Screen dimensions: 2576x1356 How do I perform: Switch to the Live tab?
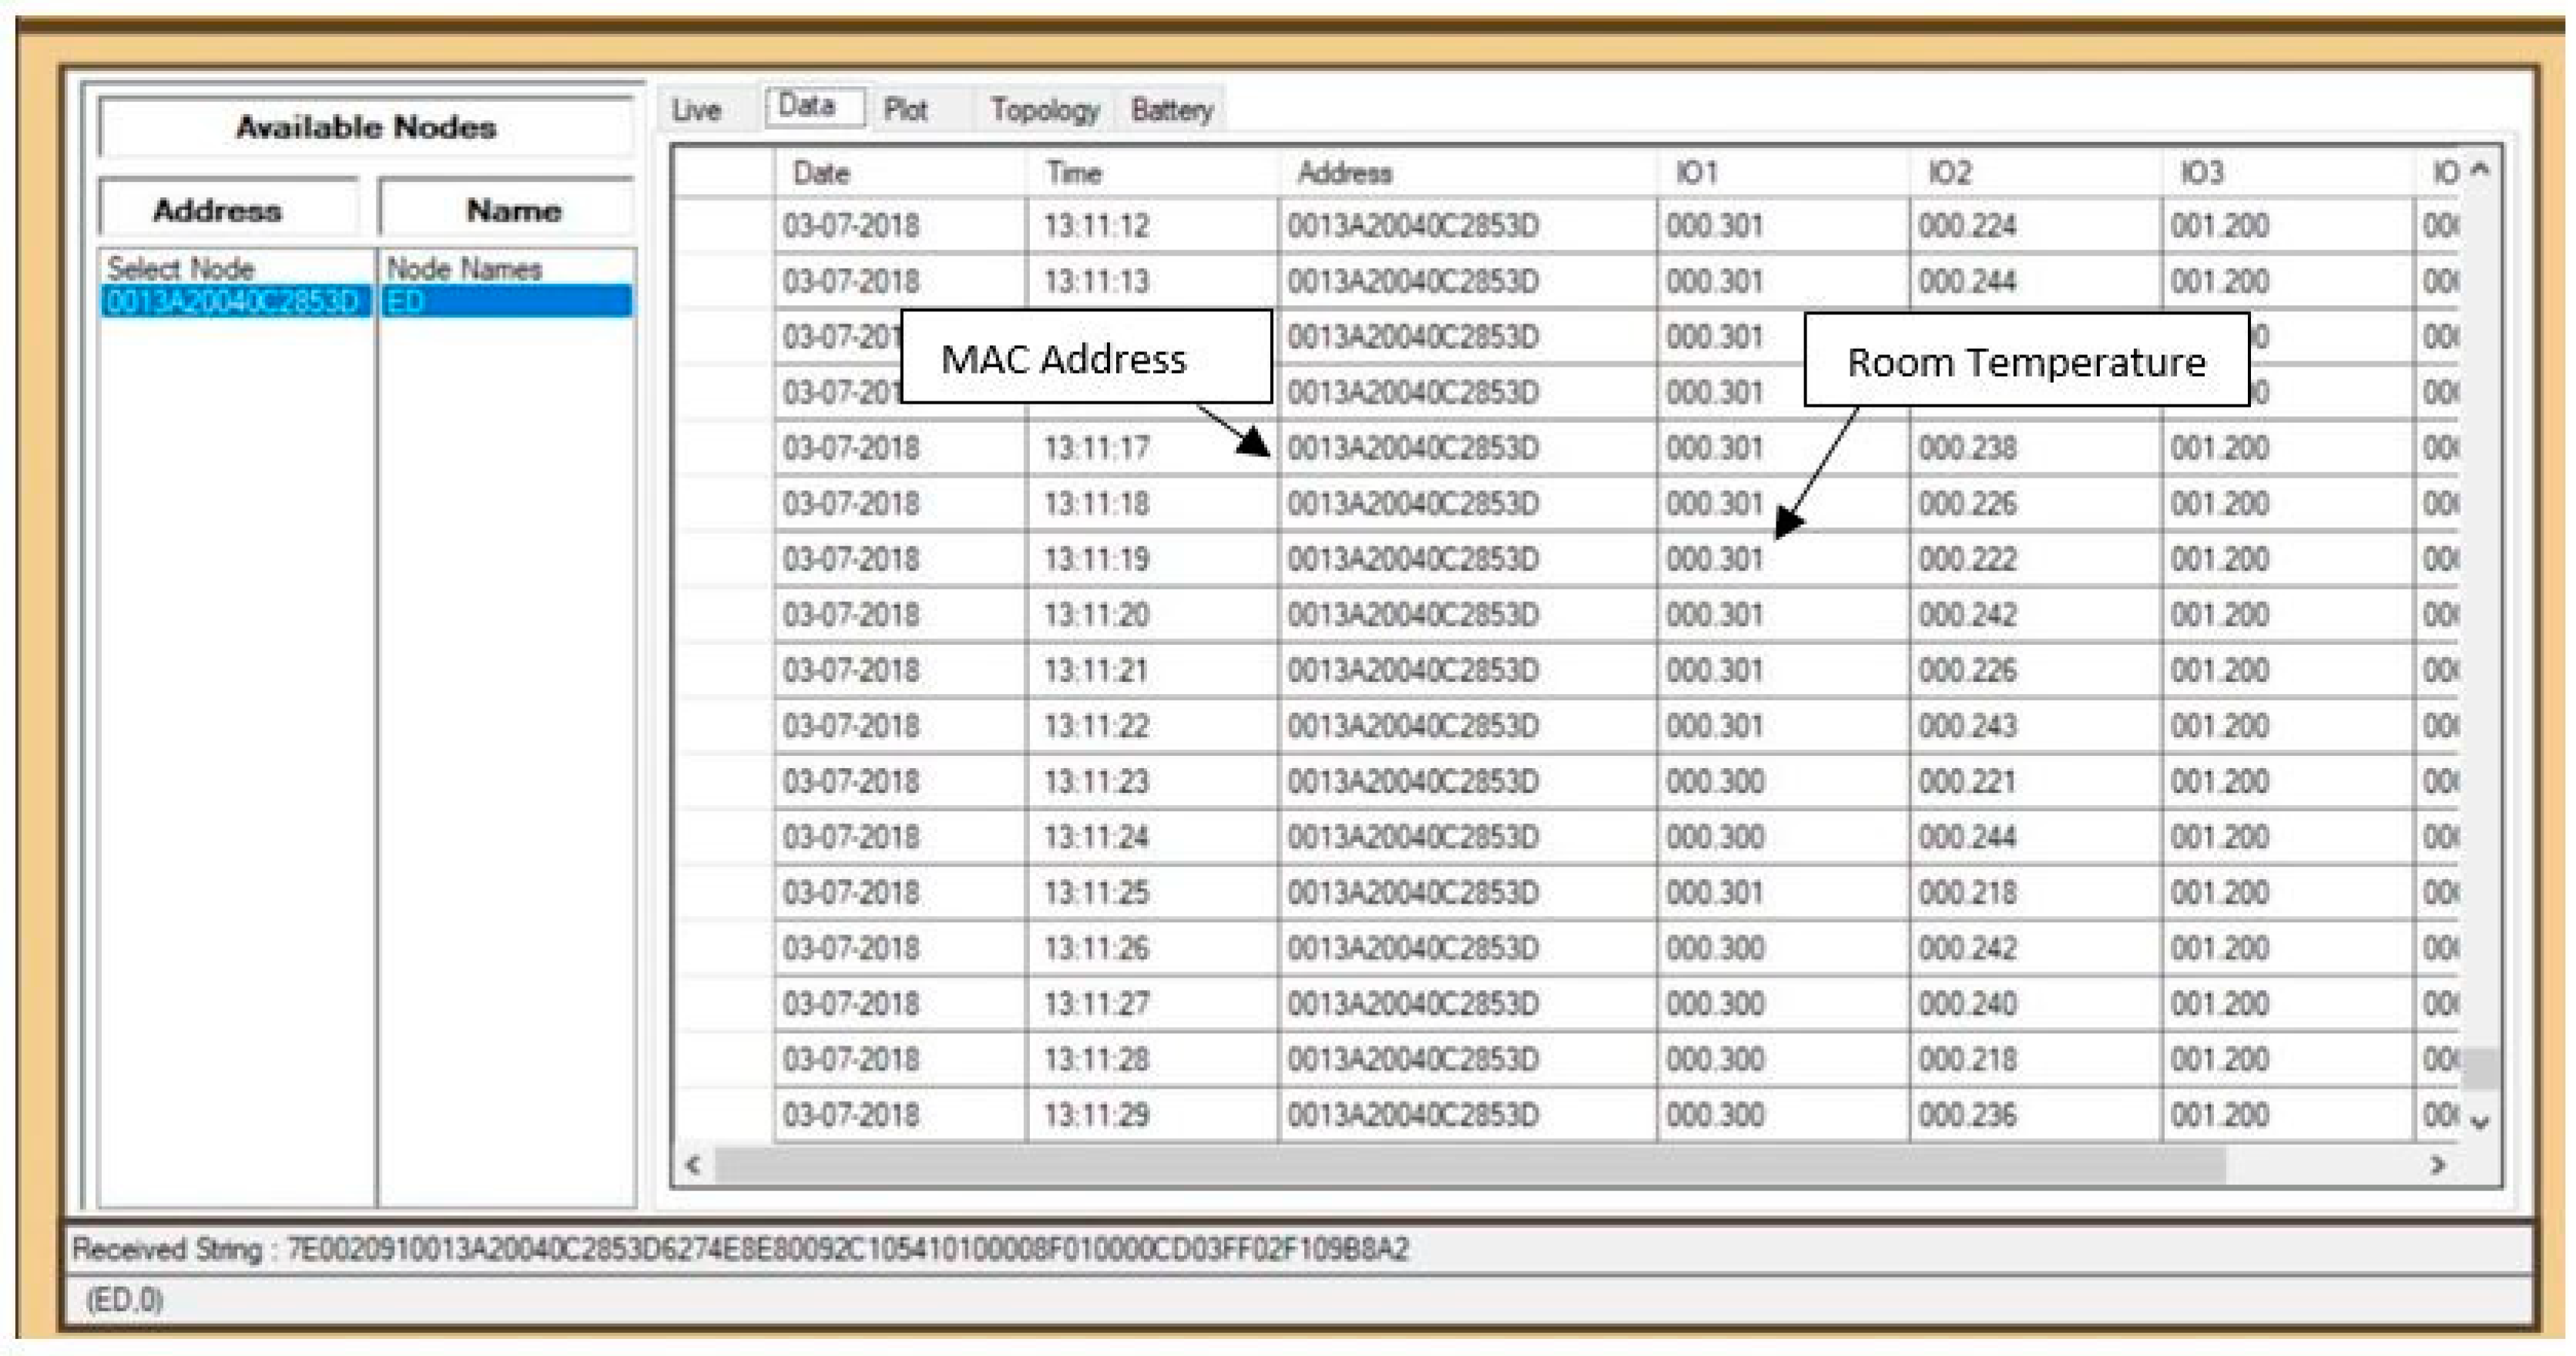tap(696, 110)
